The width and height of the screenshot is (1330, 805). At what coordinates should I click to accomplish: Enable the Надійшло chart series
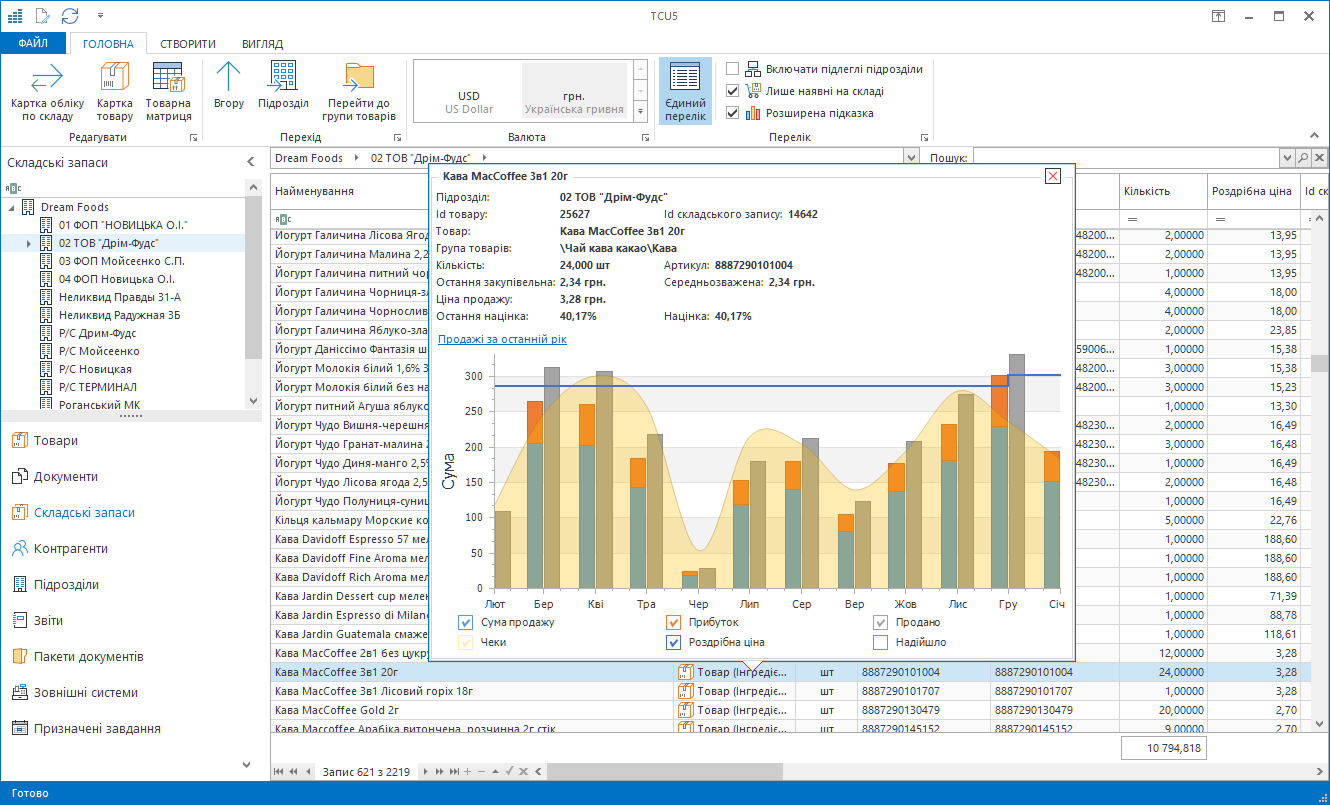click(x=881, y=642)
